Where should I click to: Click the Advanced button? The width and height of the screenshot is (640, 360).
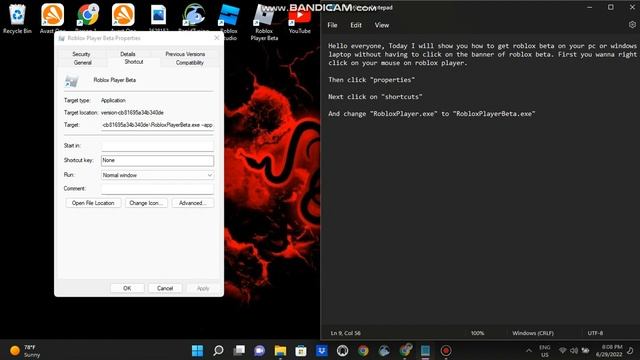193,203
